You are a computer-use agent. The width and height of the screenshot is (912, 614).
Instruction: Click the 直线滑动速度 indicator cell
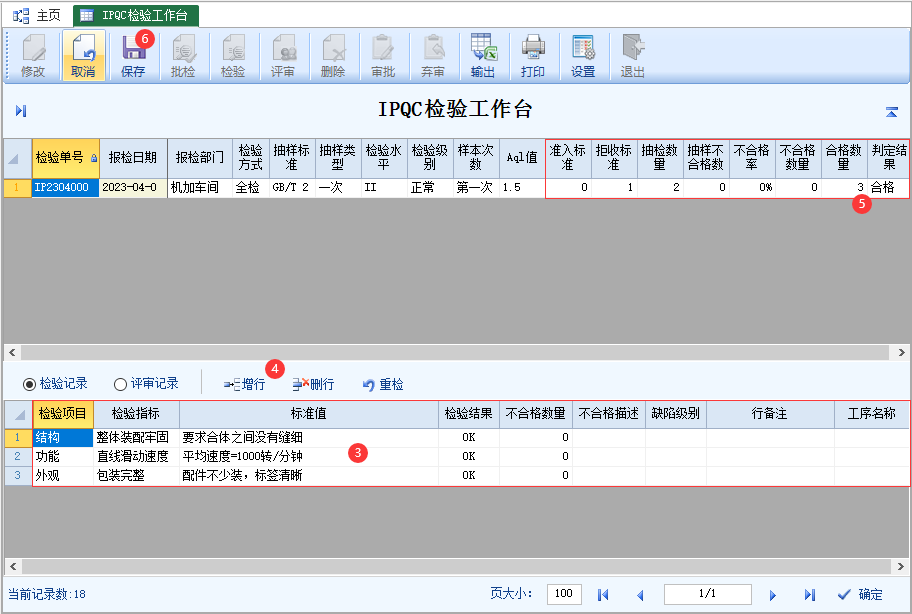click(x=136, y=456)
